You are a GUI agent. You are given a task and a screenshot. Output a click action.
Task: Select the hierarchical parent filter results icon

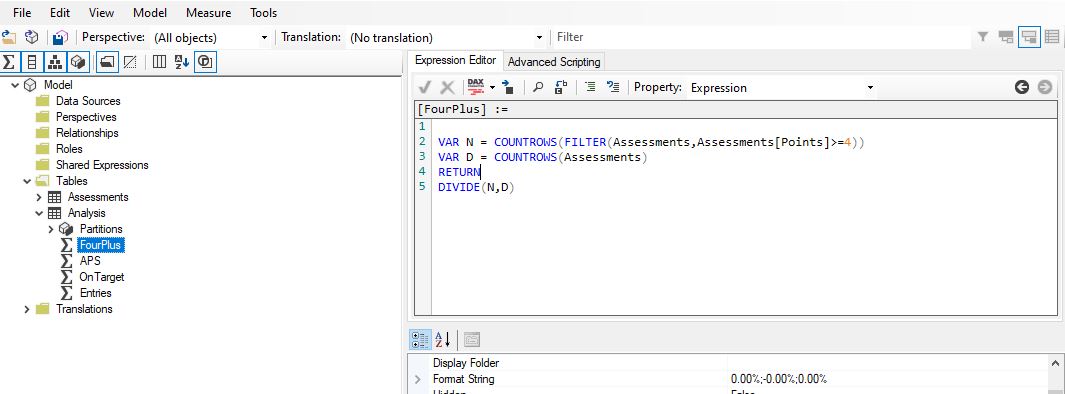pyautogui.click(x=1006, y=37)
